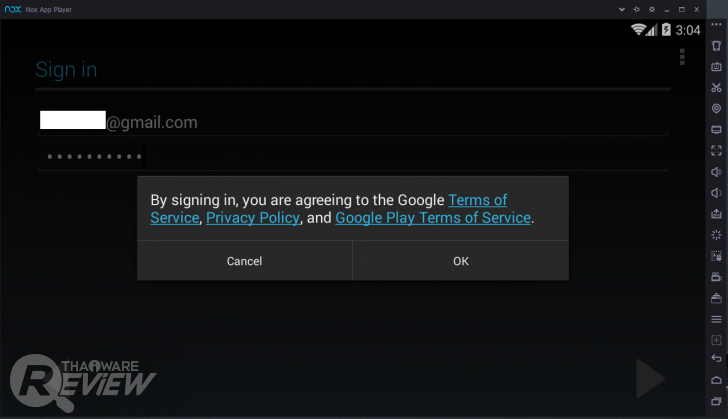
Task: Open Nox settings gear in title bar
Action: (651, 9)
